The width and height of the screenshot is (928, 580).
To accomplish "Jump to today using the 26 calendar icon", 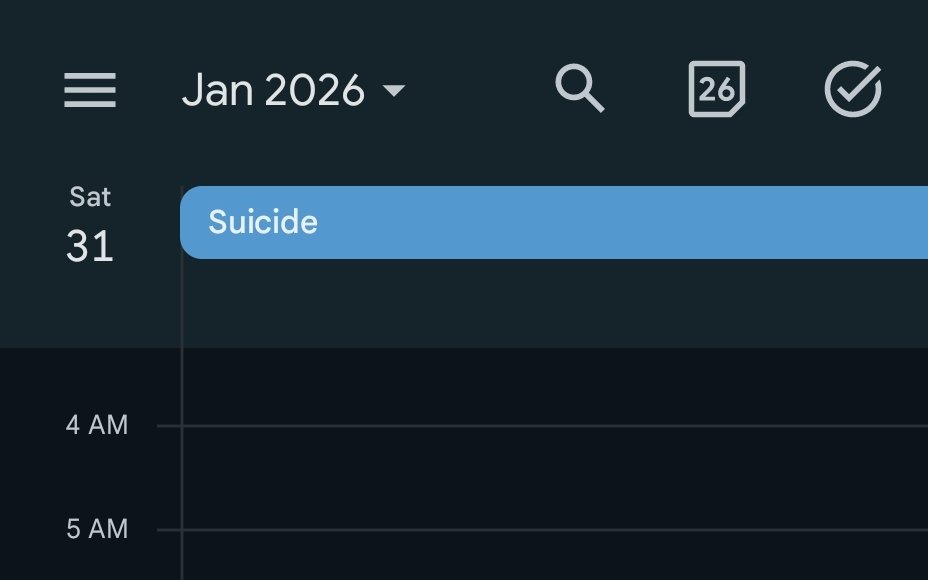I will pos(717,89).
